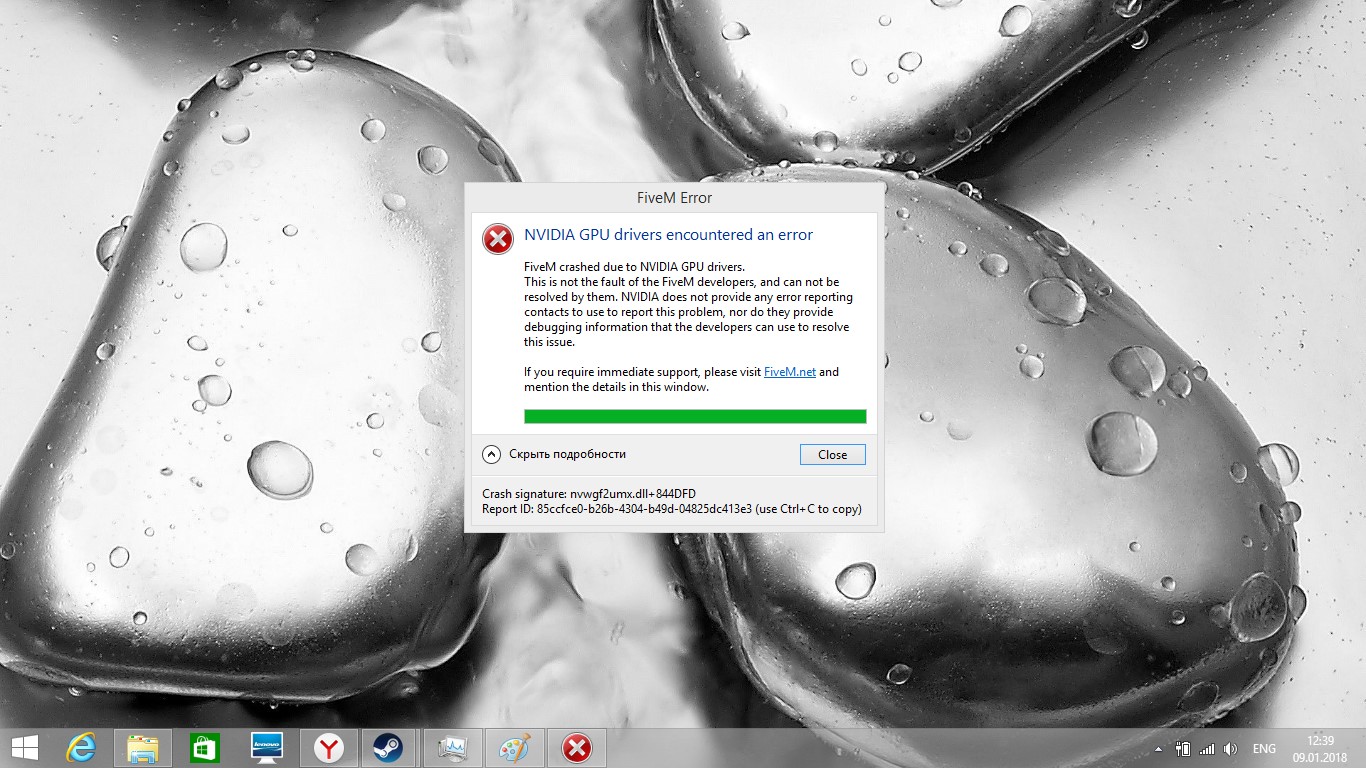1366x768 pixels.
Task: Change input language via ENG indicator
Action: (x=1264, y=749)
